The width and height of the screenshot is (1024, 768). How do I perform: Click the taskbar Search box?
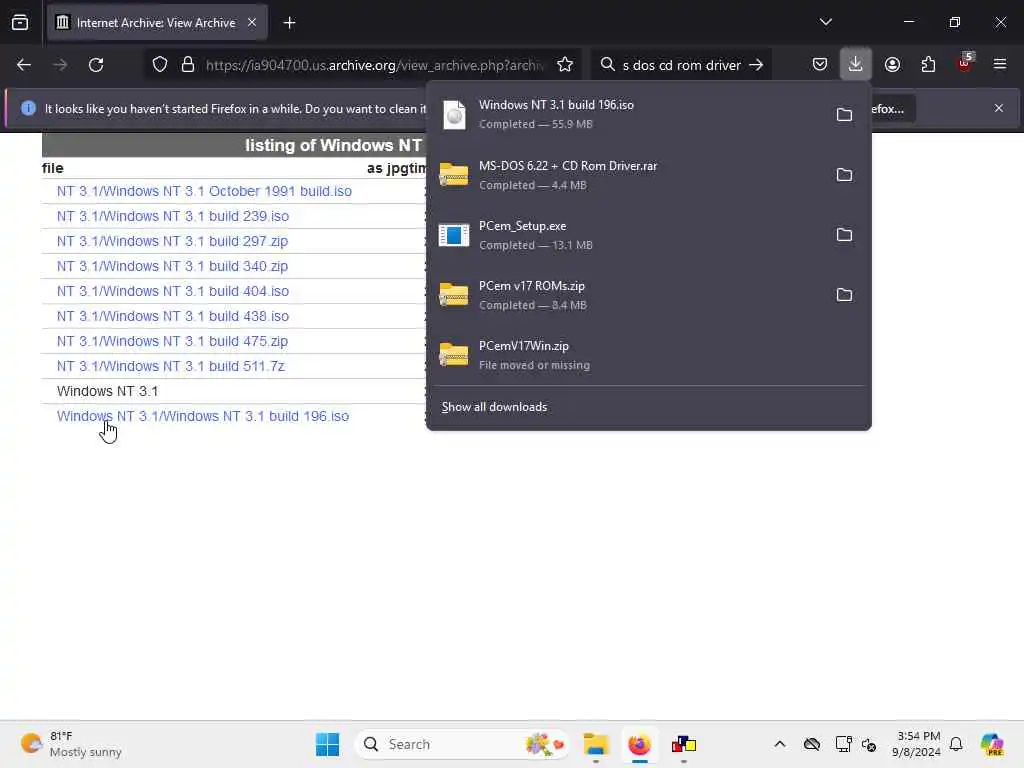tap(462, 744)
